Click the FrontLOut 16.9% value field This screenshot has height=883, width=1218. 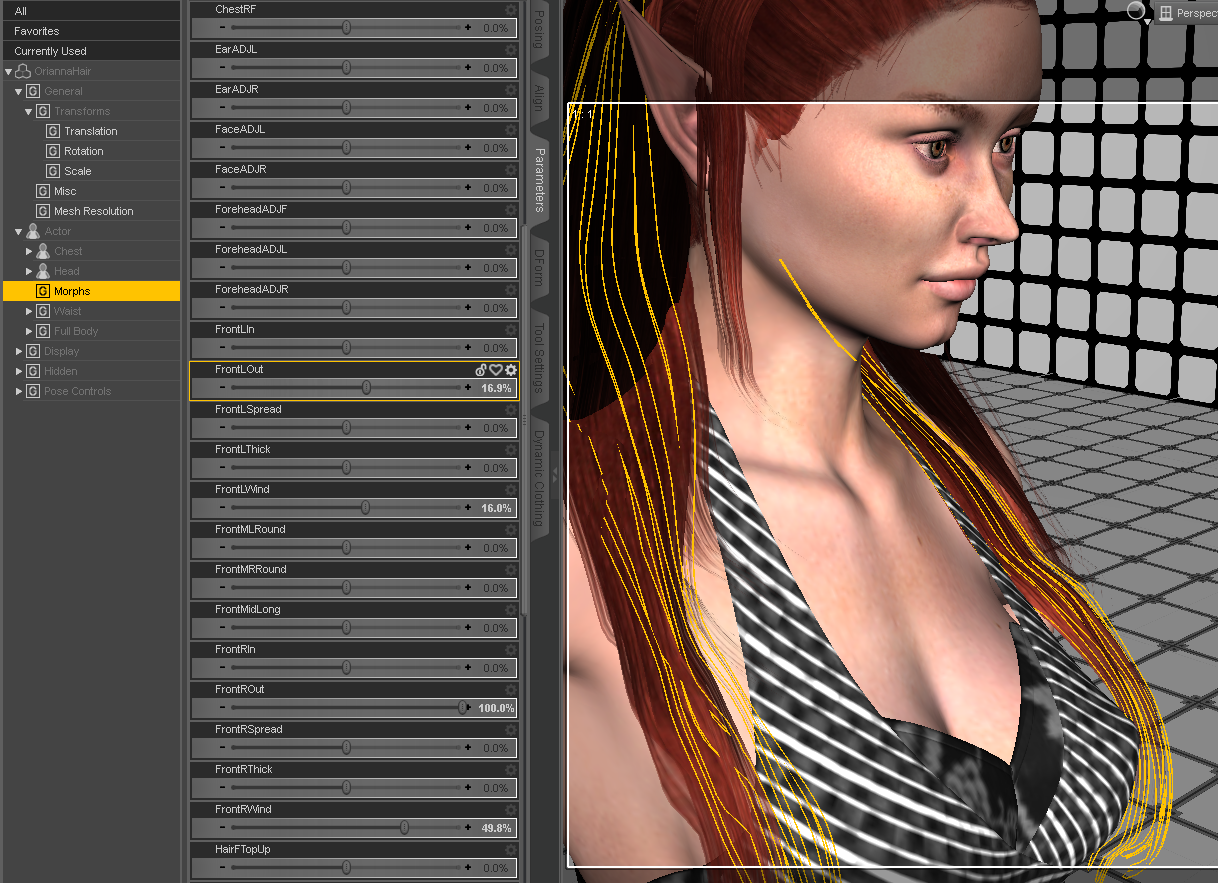(496, 388)
